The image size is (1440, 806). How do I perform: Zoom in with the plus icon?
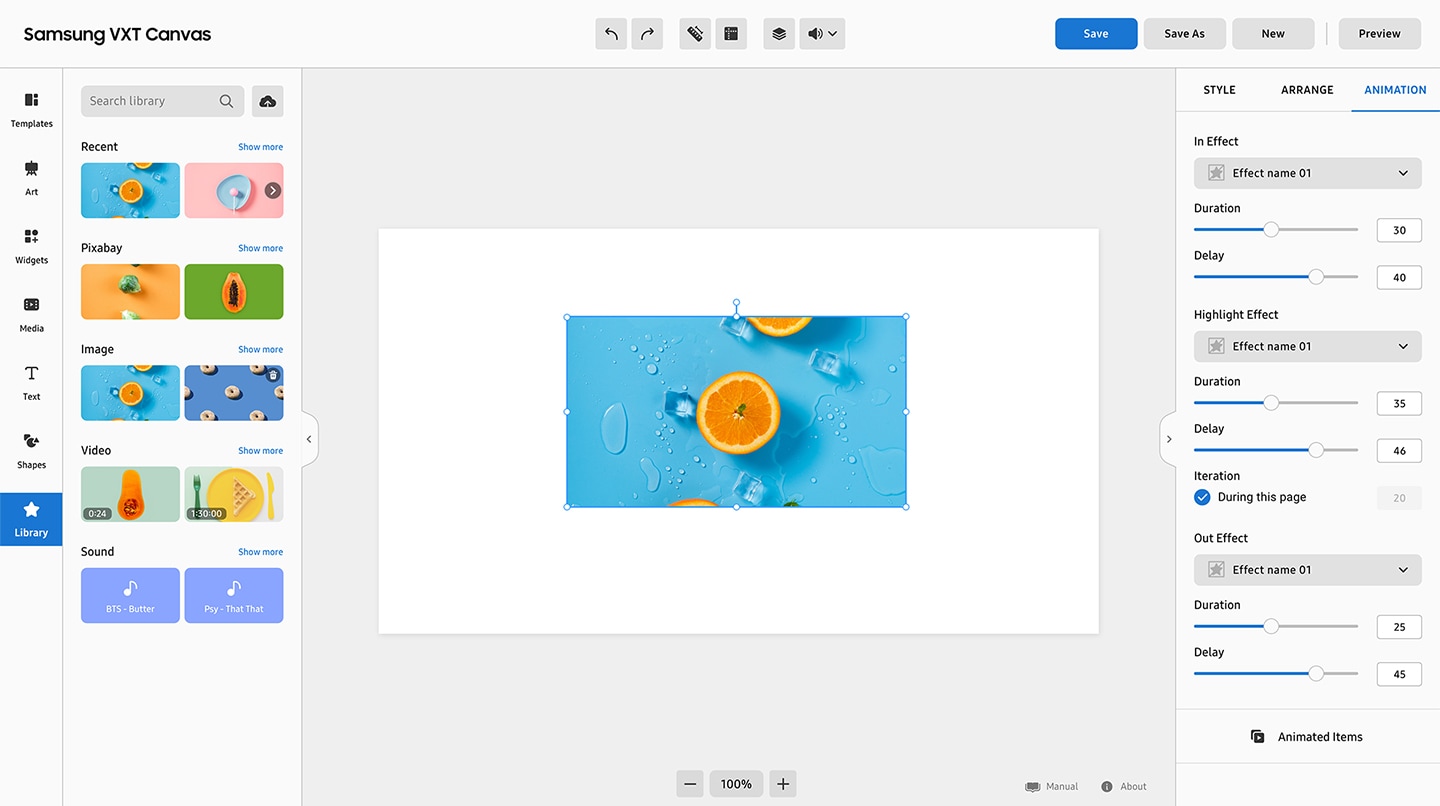[783, 784]
